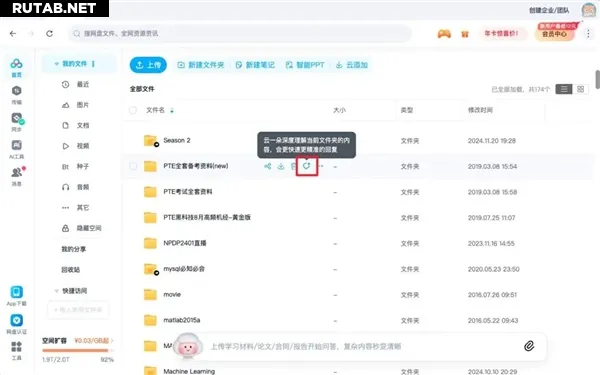Open more actions for PTE全套备考资料(new) row

pos(321,166)
